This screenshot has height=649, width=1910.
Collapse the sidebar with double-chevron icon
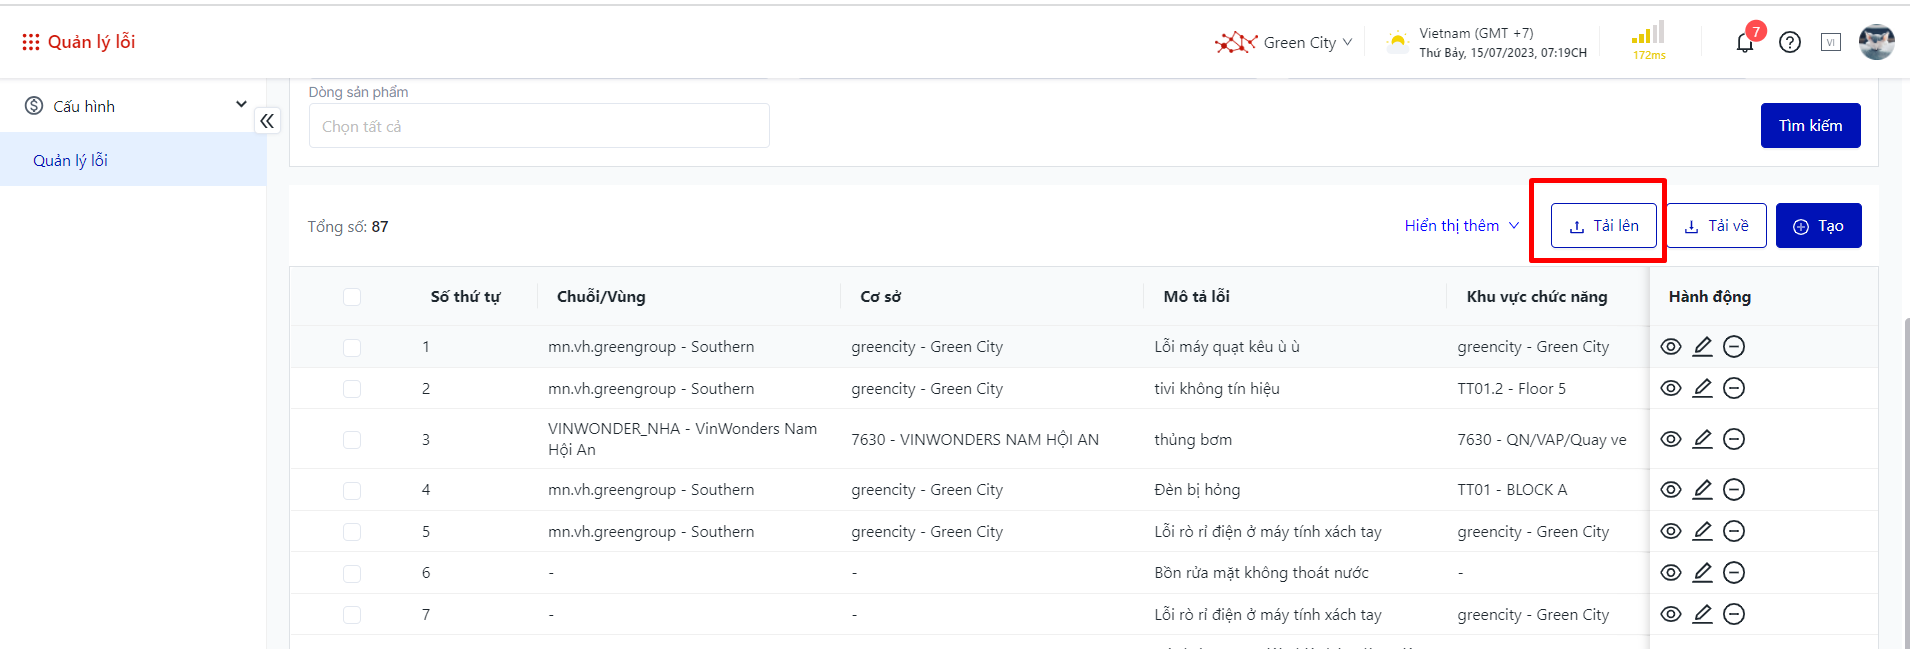coord(267,121)
